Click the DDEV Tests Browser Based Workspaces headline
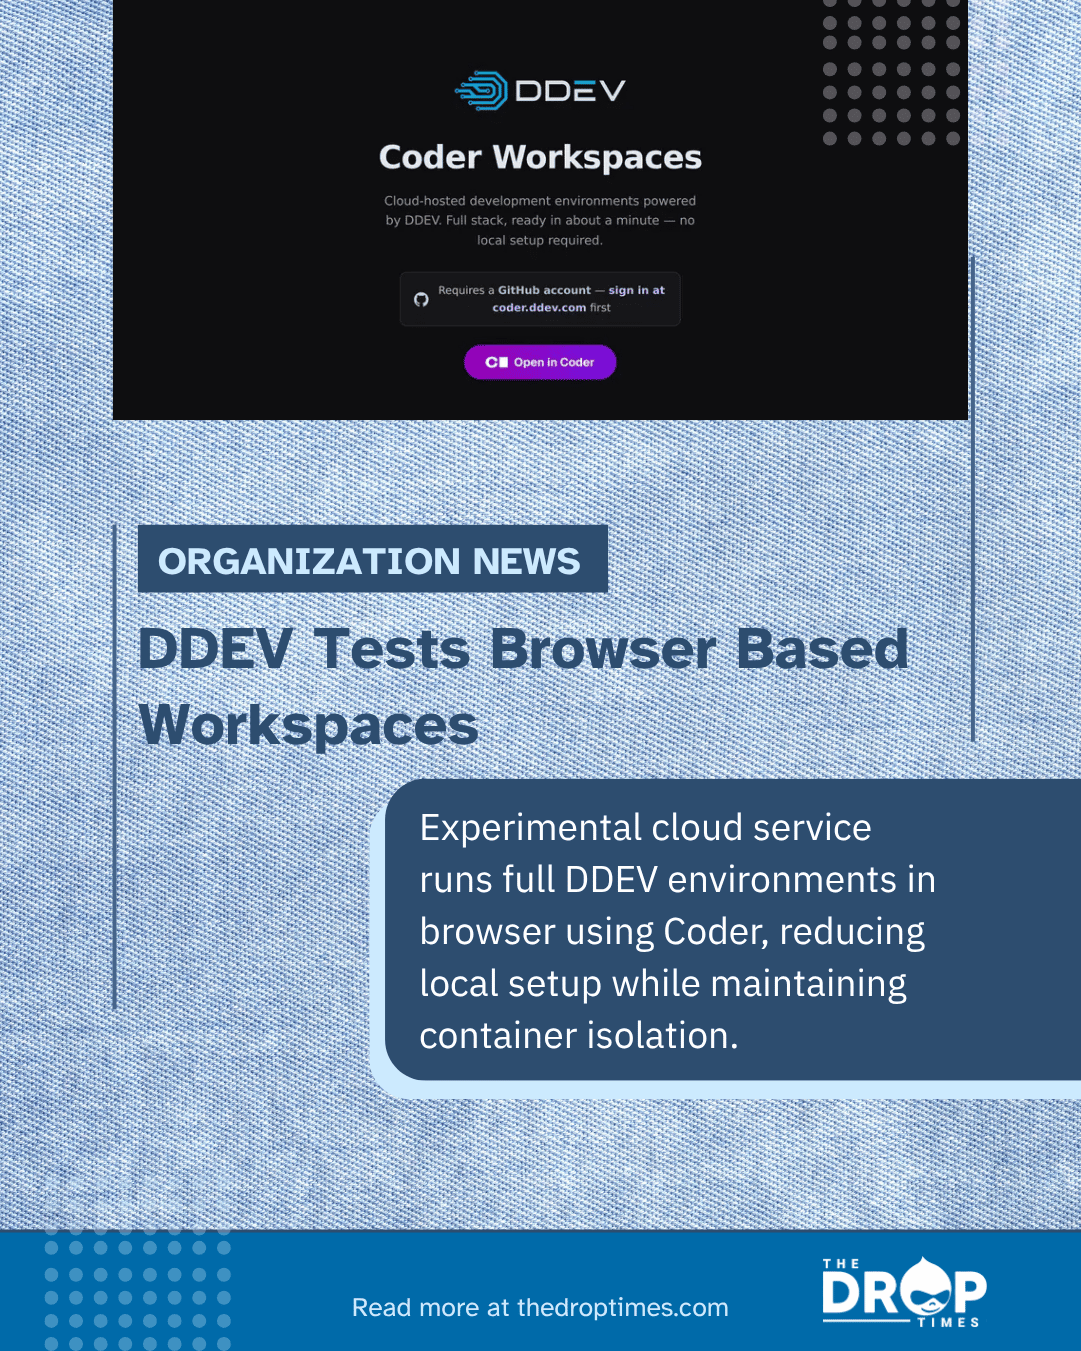 pyautogui.click(x=523, y=686)
